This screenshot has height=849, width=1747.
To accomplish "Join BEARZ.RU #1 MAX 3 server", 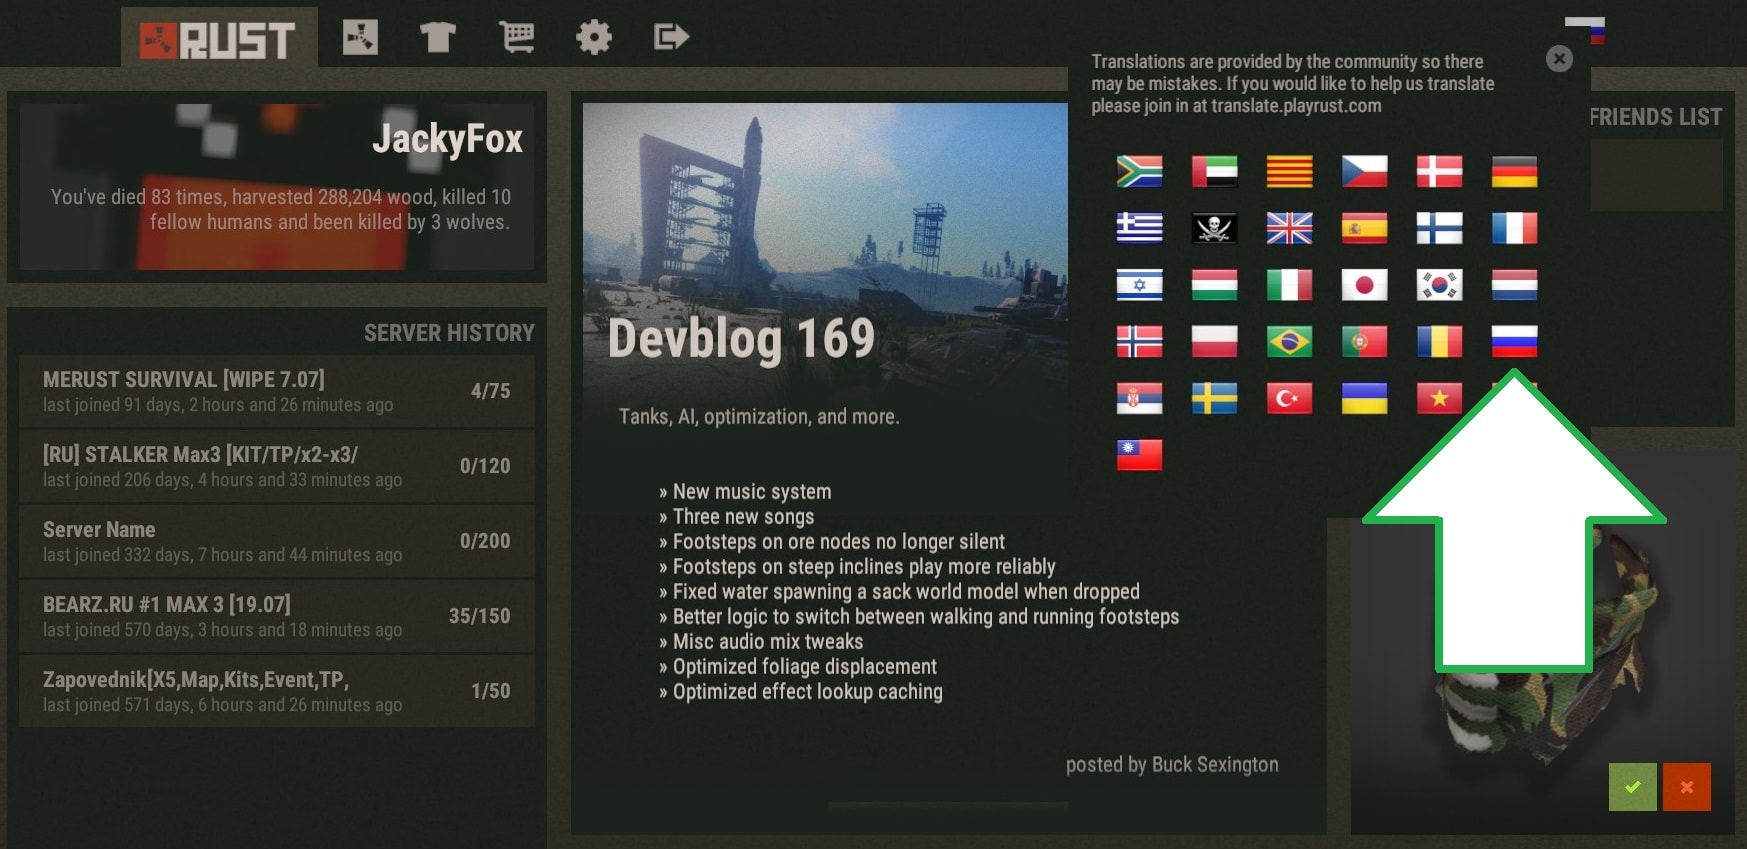I will [277, 616].
